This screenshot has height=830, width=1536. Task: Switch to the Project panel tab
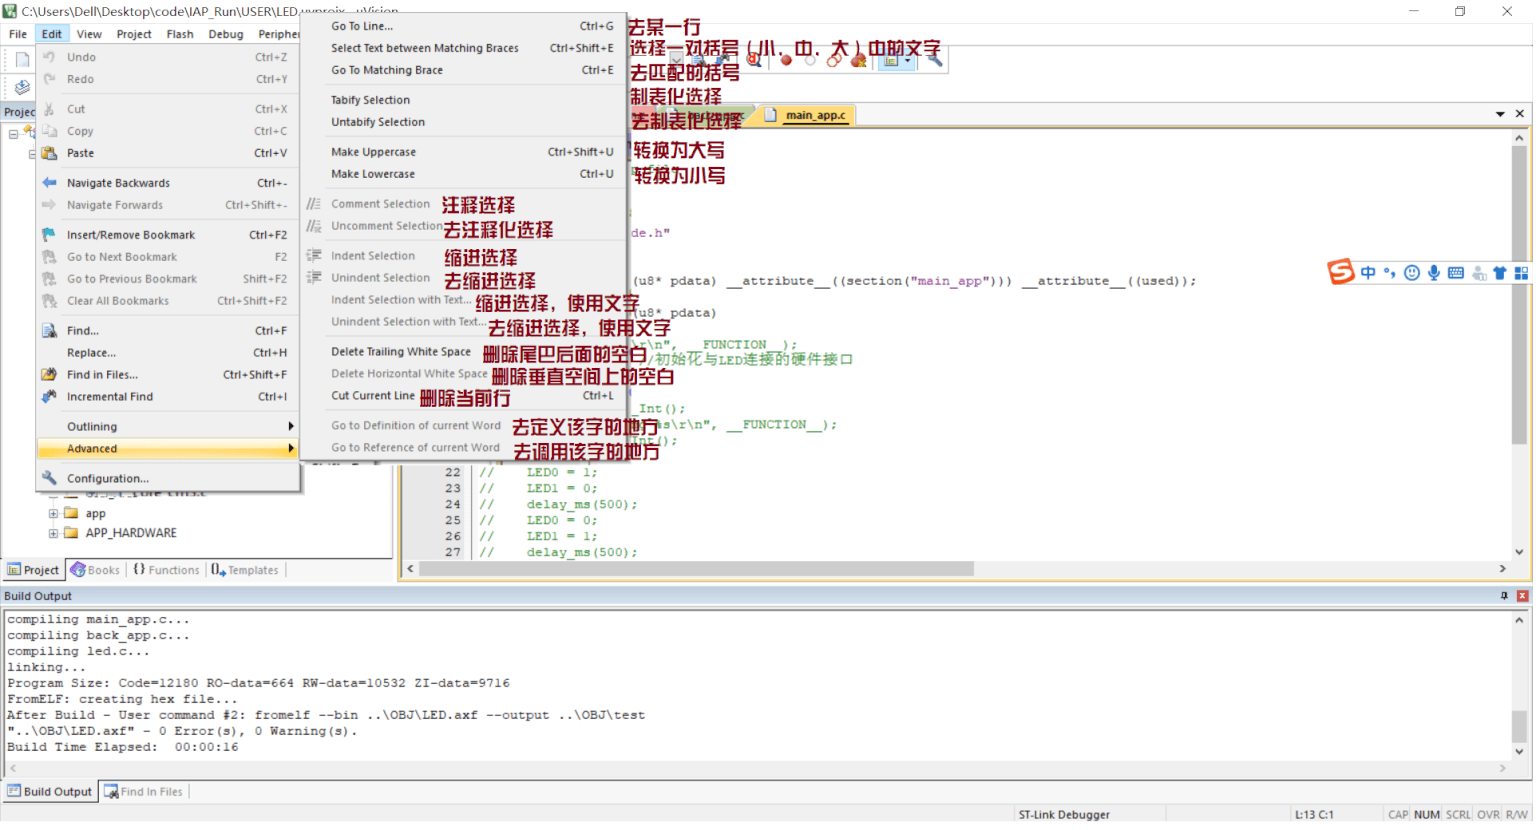click(x=34, y=570)
